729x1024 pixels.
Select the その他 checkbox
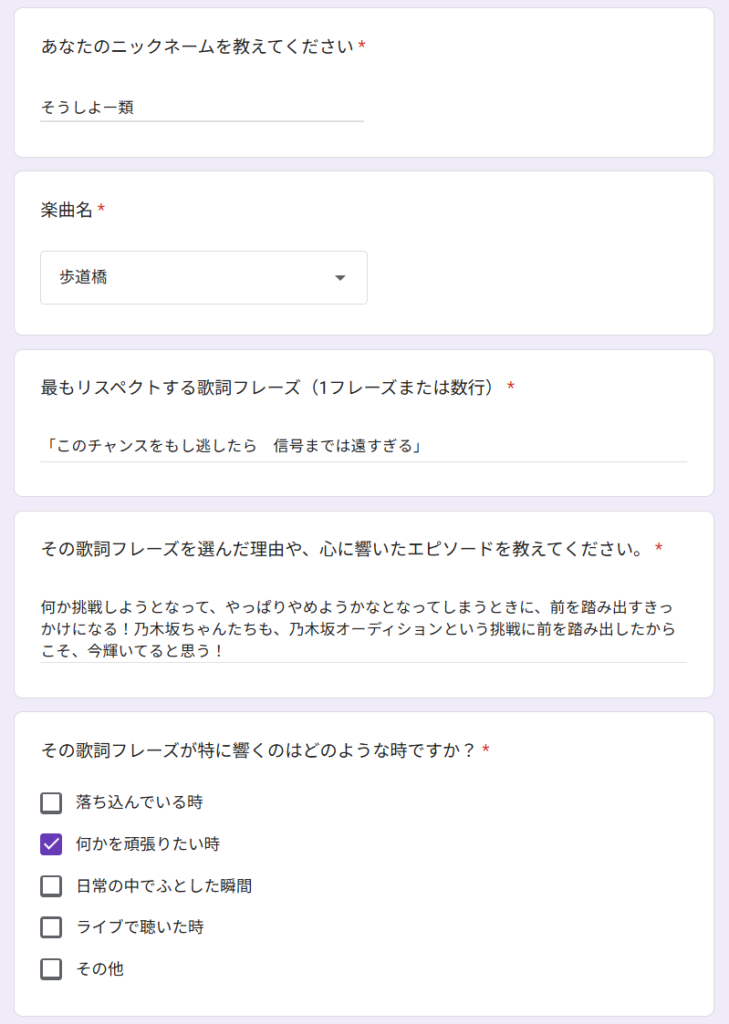click(51, 969)
